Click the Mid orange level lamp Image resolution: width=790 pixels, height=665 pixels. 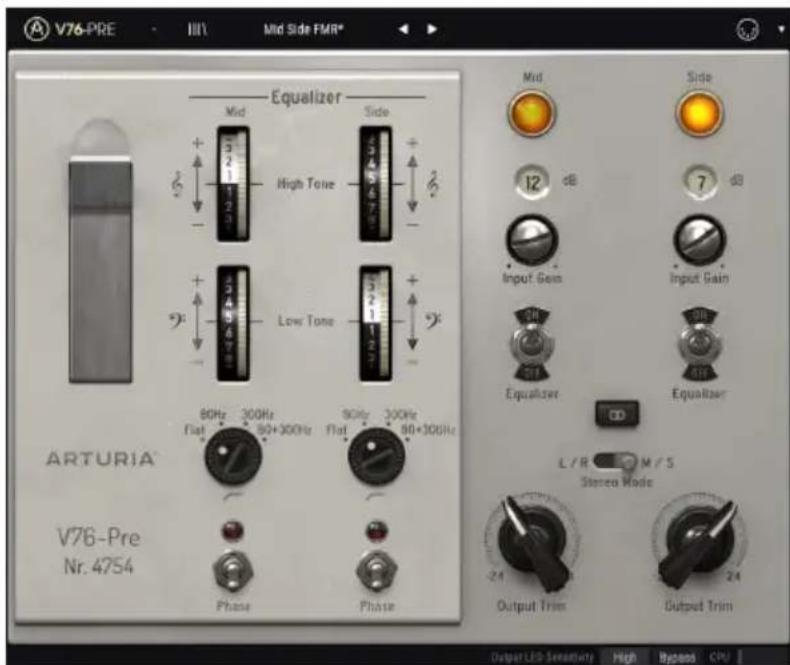point(532,114)
